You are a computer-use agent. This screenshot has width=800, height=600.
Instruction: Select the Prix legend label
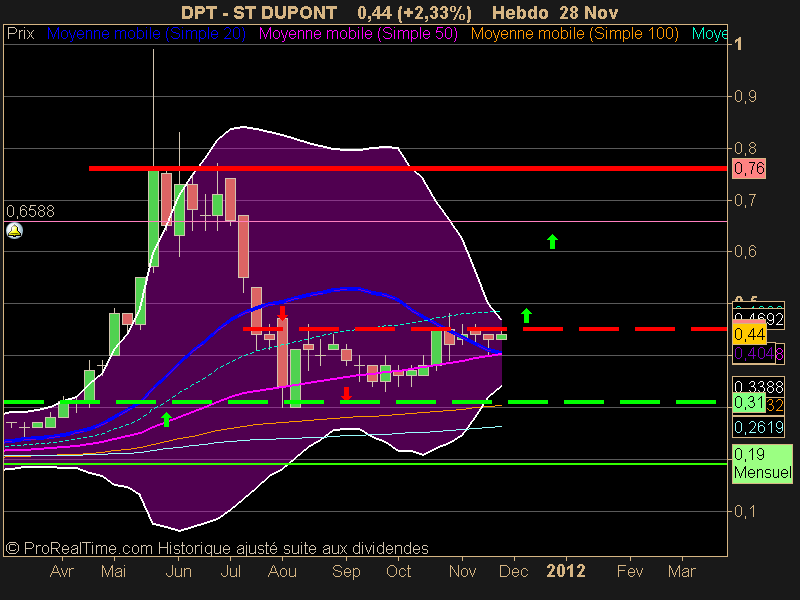click(x=20, y=34)
